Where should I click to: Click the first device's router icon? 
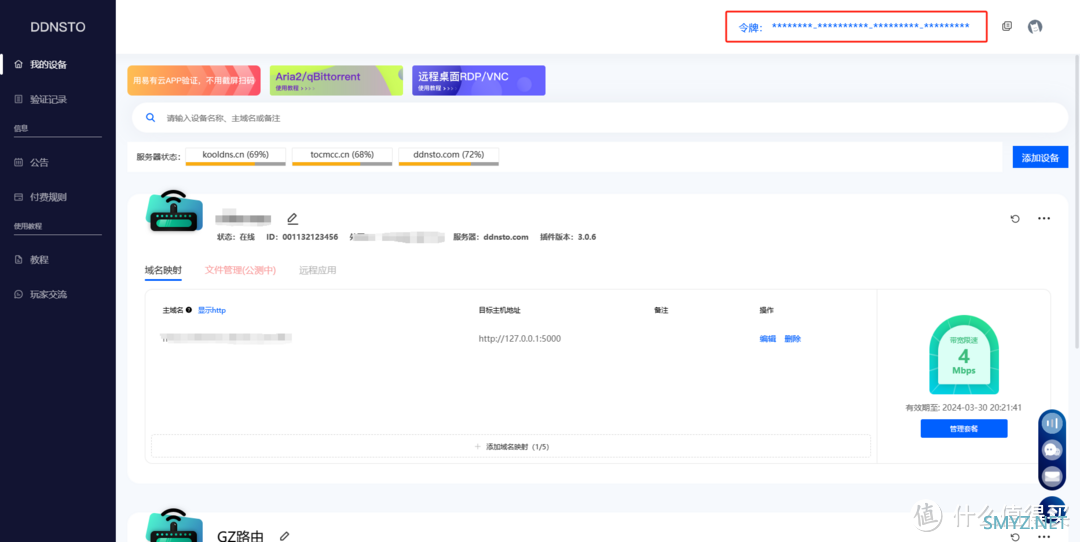(174, 211)
